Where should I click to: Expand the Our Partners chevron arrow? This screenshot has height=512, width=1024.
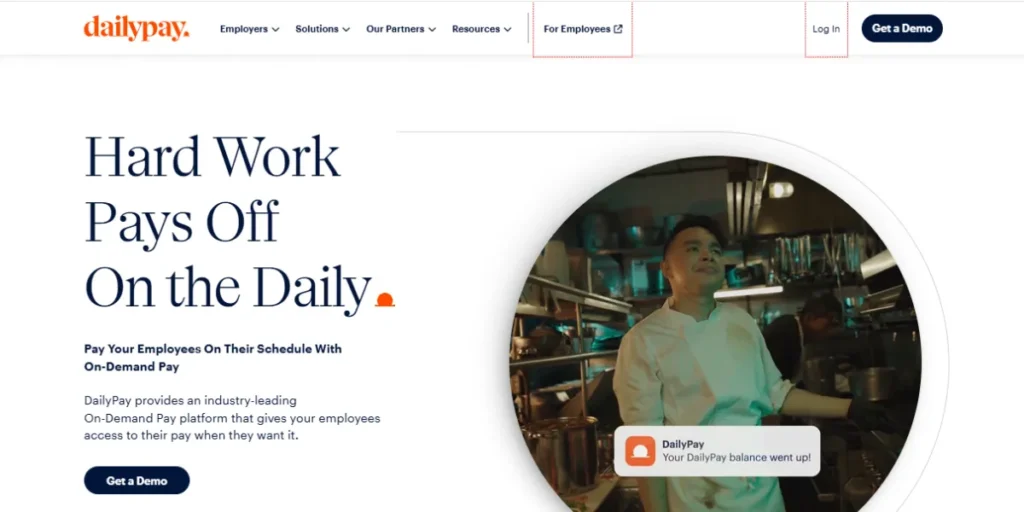click(x=432, y=29)
